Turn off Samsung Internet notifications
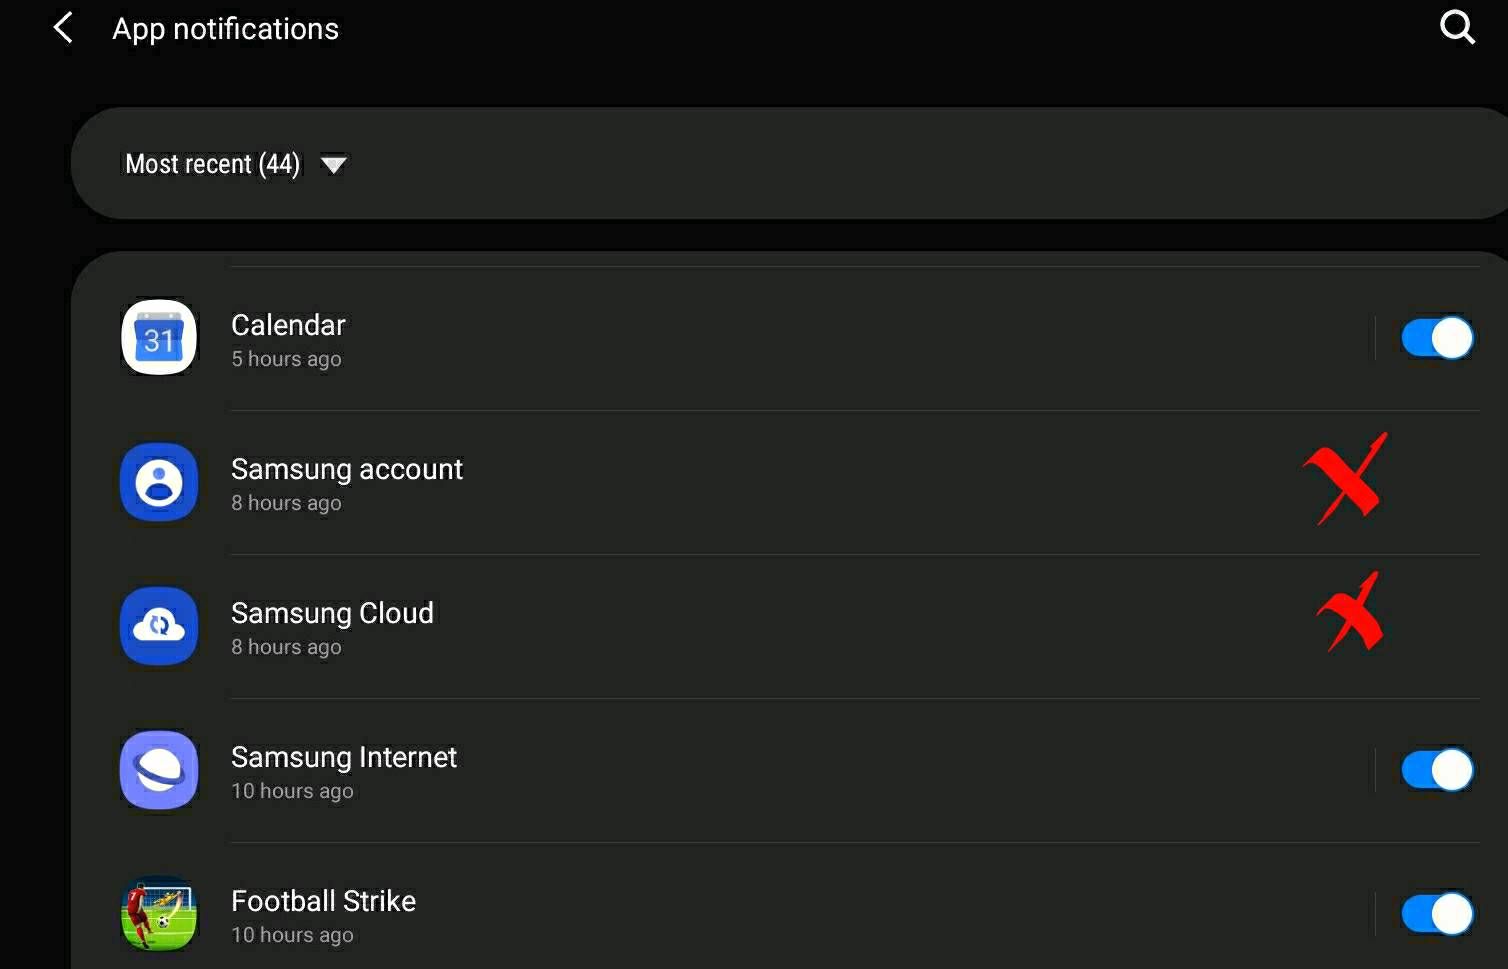This screenshot has width=1508, height=969. pos(1437,769)
